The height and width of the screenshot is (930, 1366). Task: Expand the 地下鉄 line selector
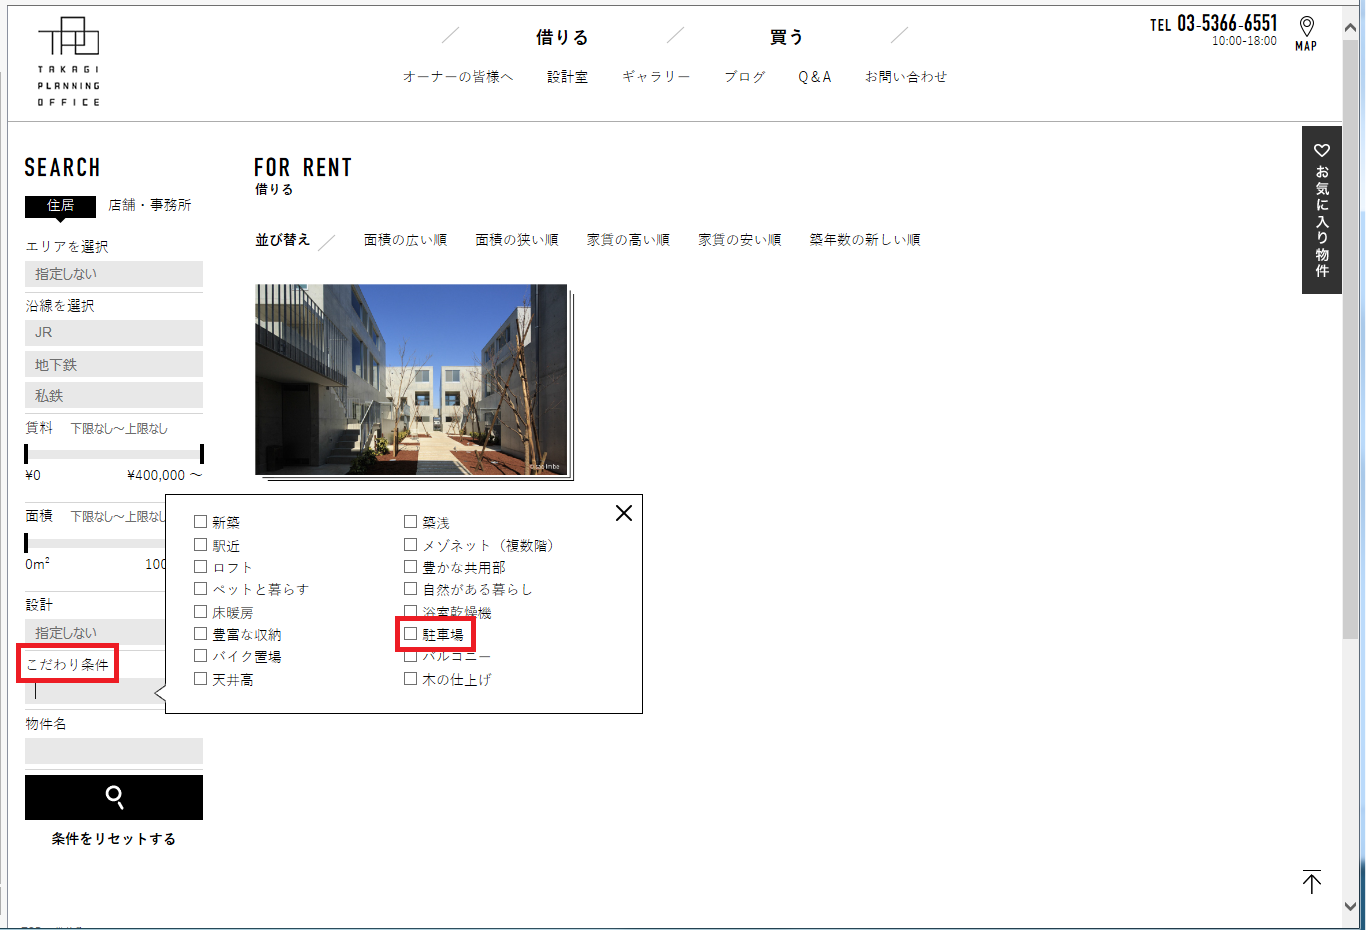click(114, 364)
